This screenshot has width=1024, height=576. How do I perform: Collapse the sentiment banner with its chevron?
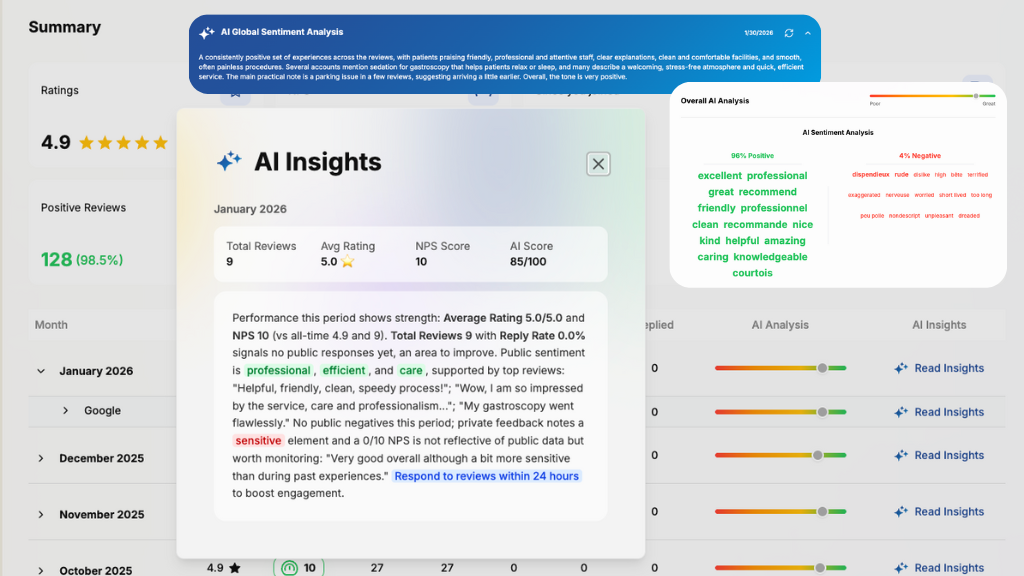click(809, 33)
